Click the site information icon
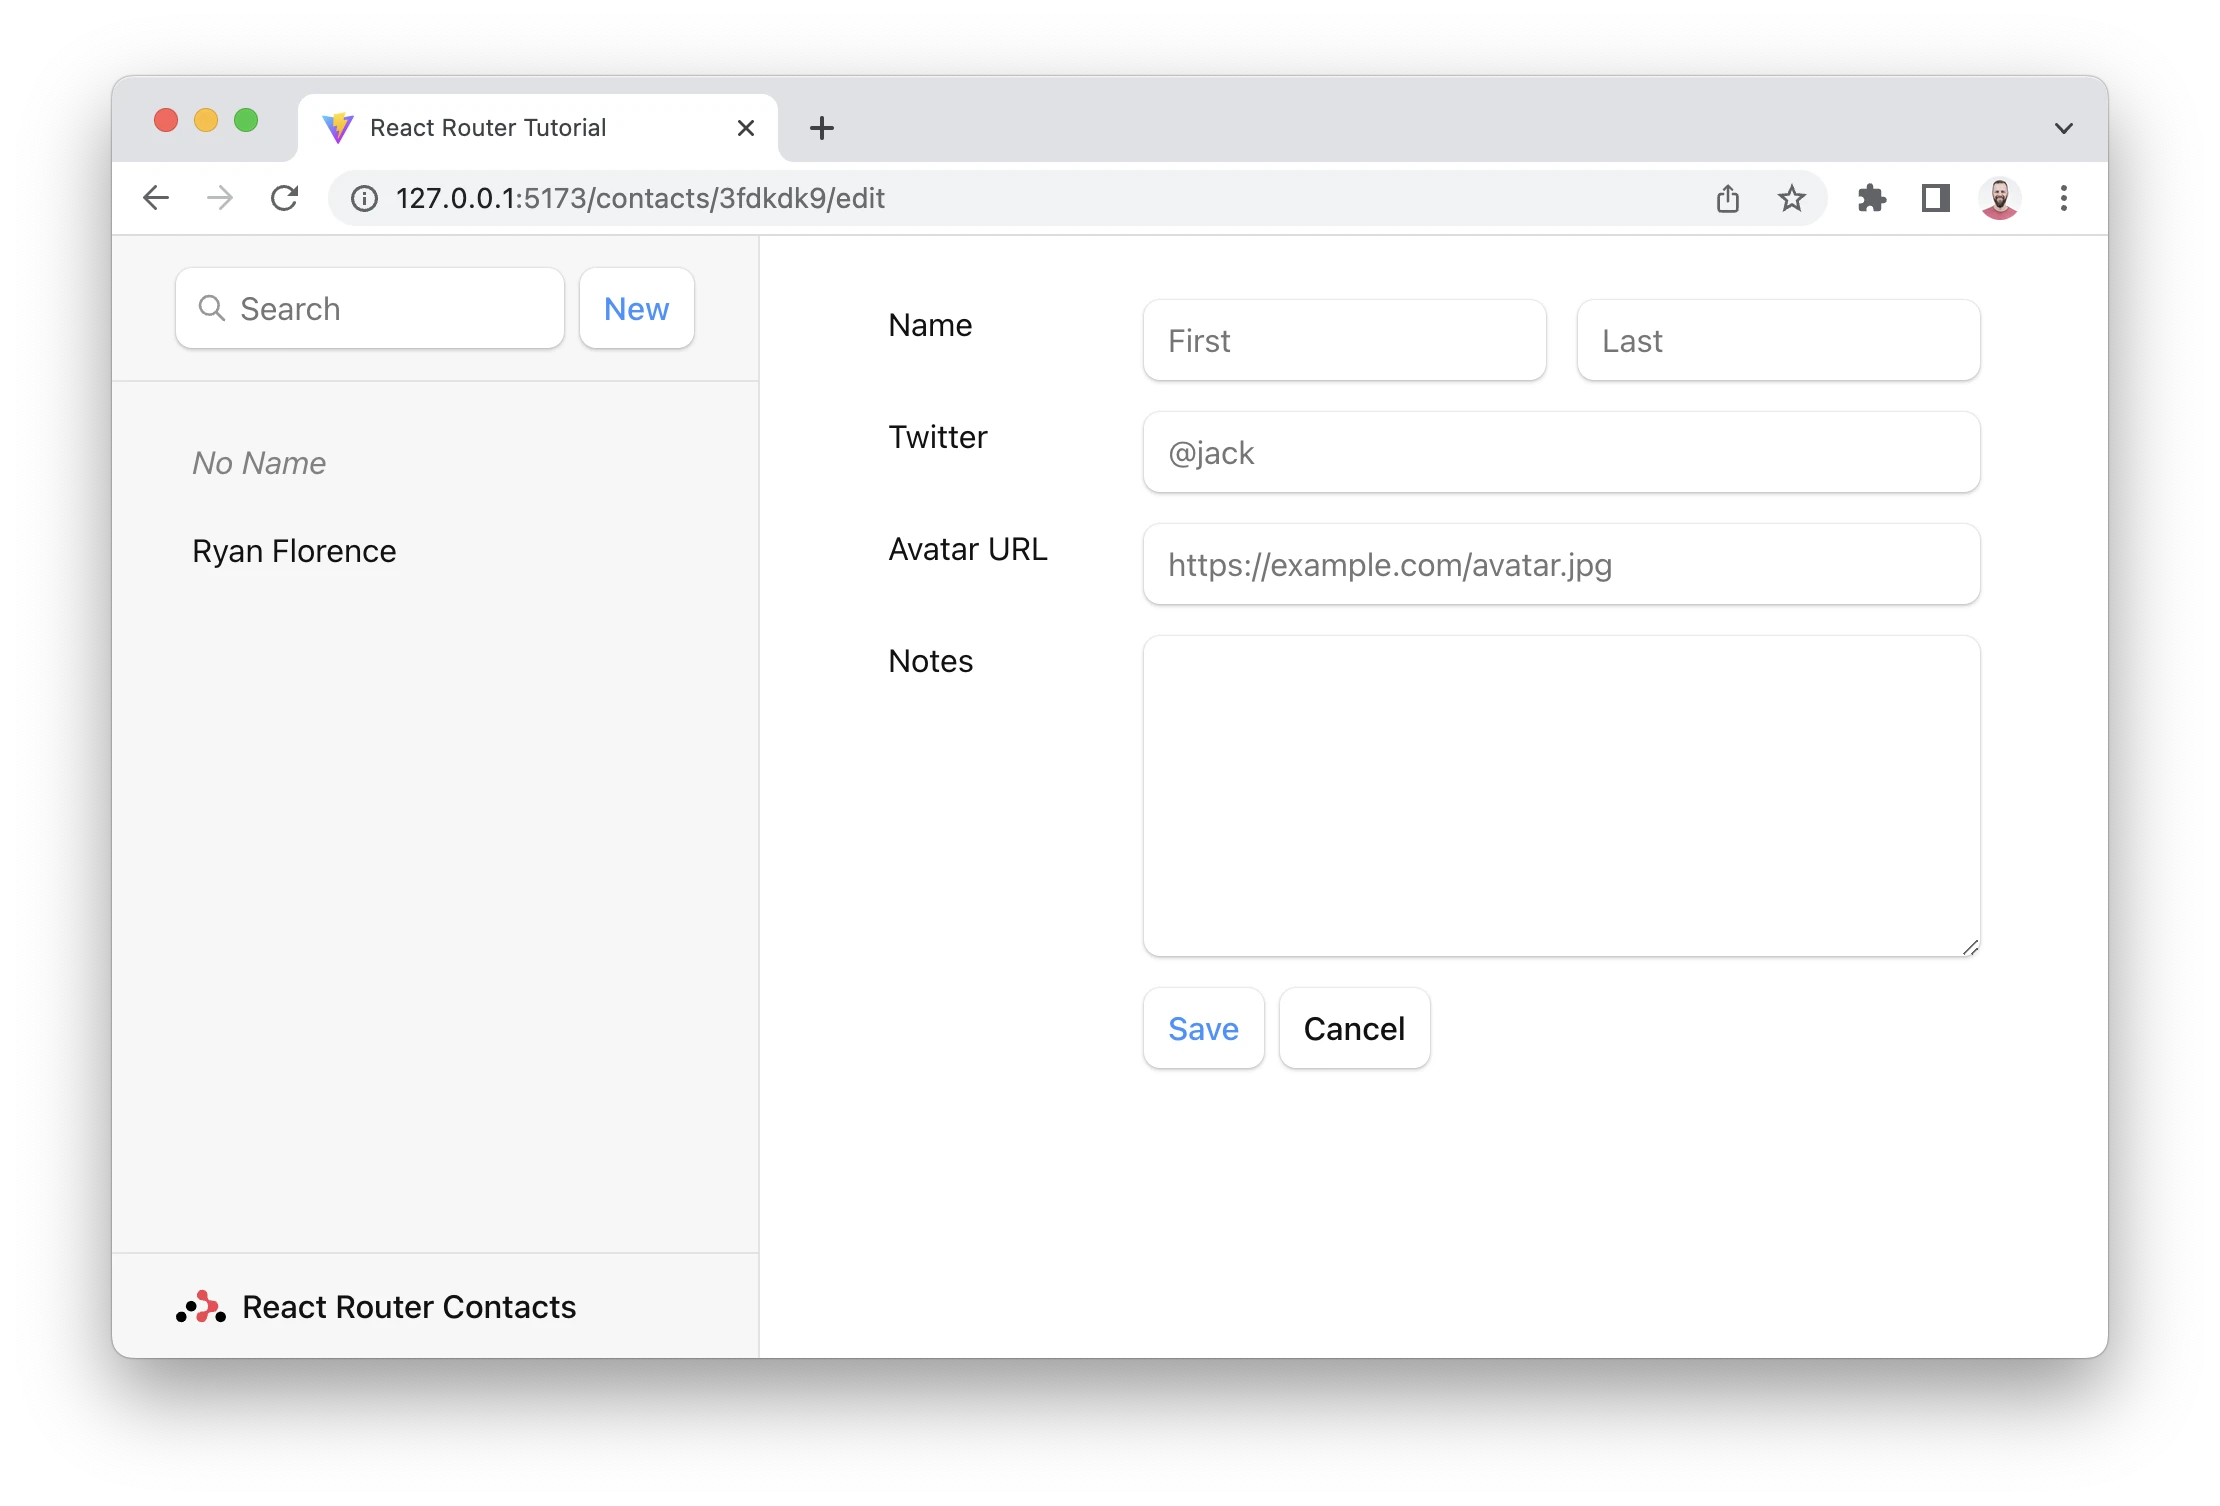The width and height of the screenshot is (2220, 1506). (x=365, y=198)
